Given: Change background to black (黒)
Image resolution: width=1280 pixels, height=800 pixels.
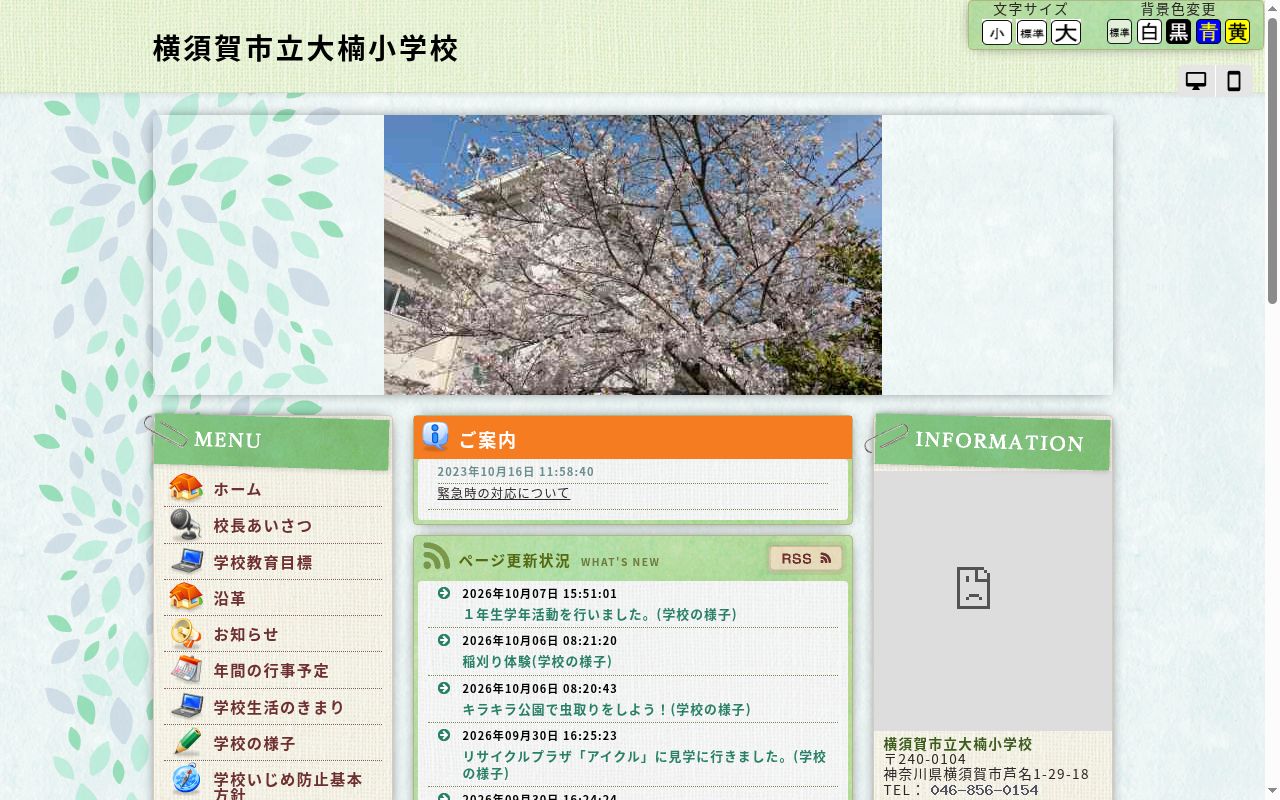Looking at the screenshot, I should (x=1179, y=32).
